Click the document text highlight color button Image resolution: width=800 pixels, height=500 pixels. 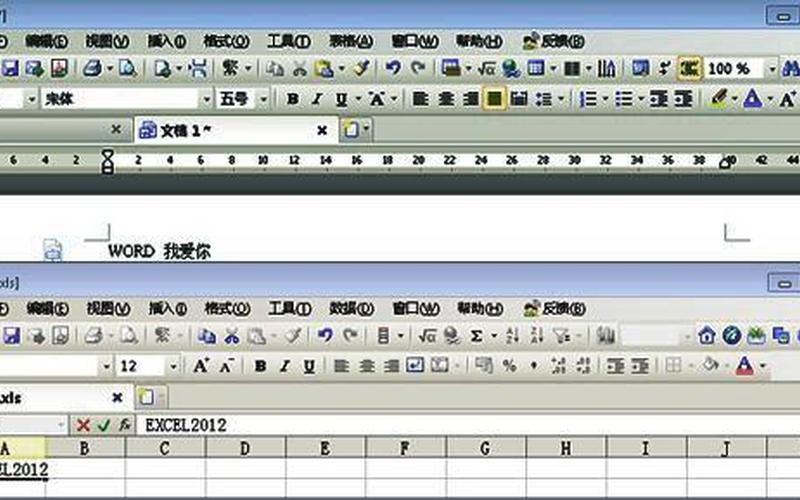(719, 98)
